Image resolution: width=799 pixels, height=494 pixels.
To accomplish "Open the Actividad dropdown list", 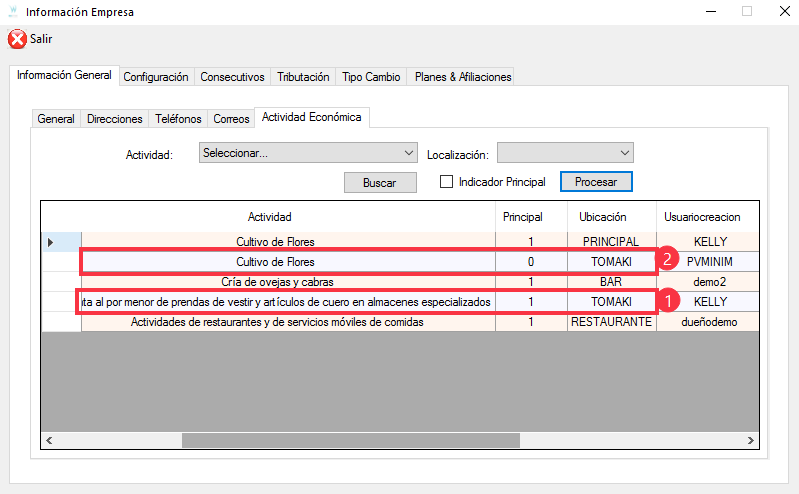I will pos(308,153).
